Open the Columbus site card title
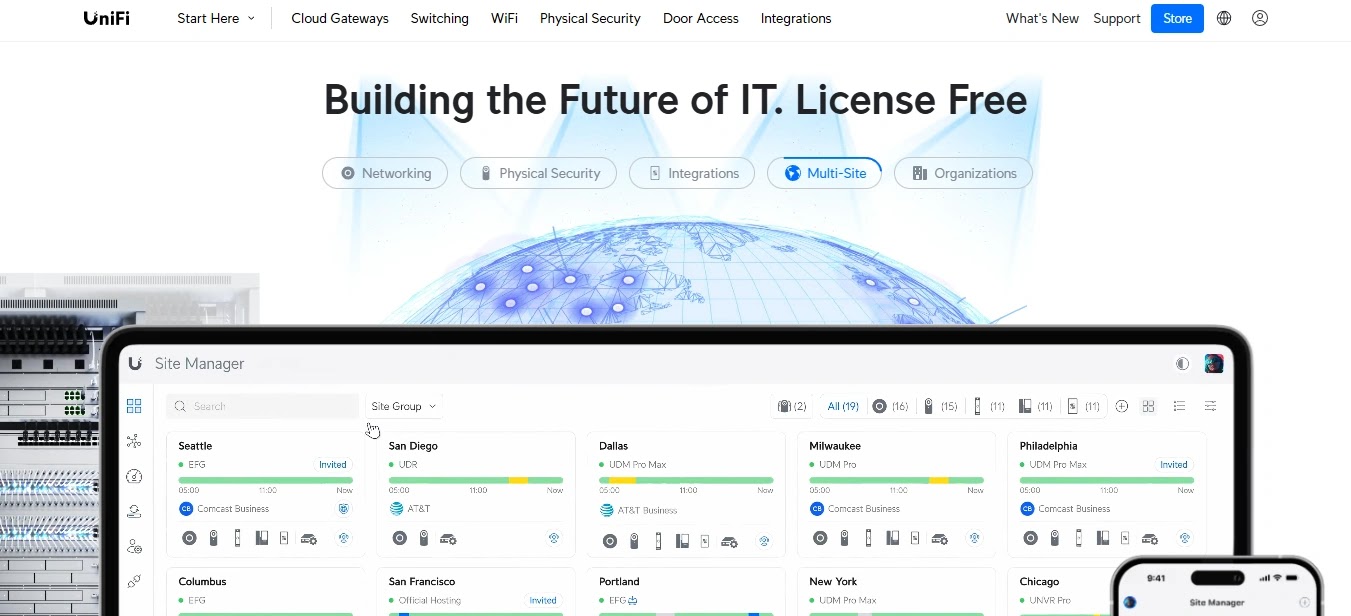Screen dimensions: 1351x616 202,582
